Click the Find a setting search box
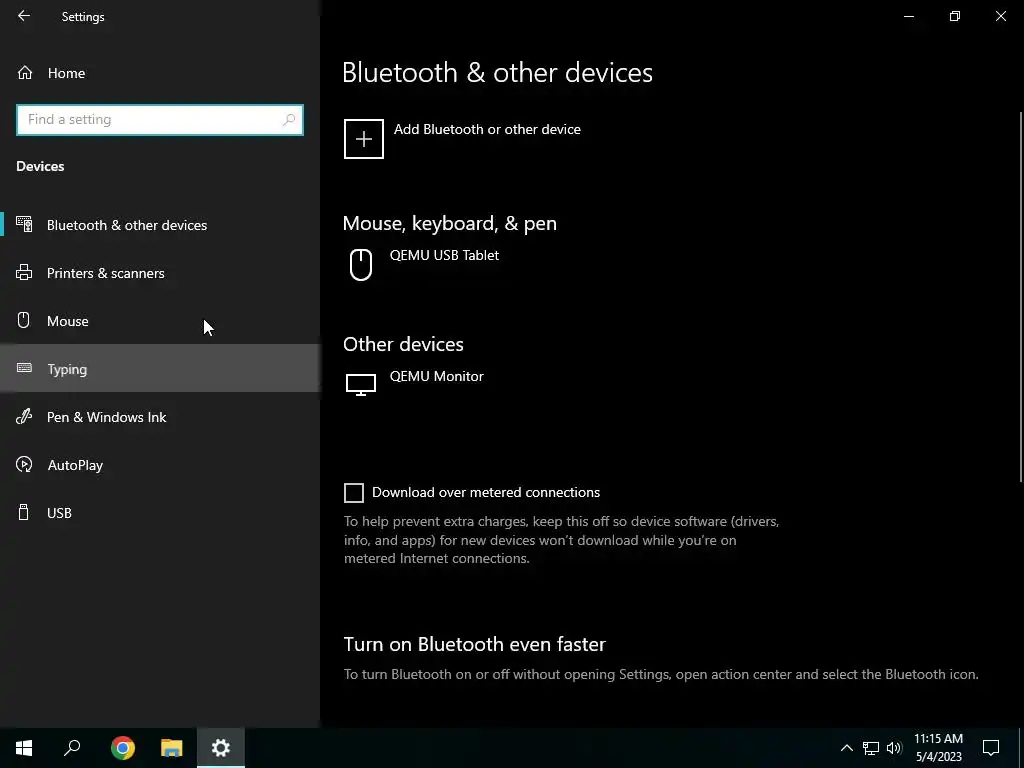The height and width of the screenshot is (768, 1024). coord(160,120)
